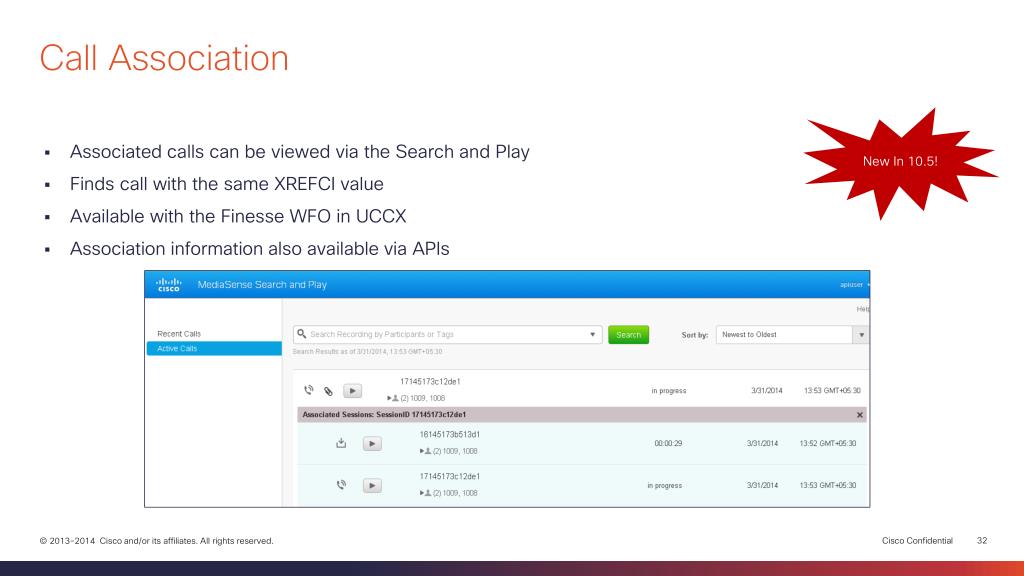
Task: Click the bullet about viewing calls via Search and Play
Action: [x=300, y=152]
